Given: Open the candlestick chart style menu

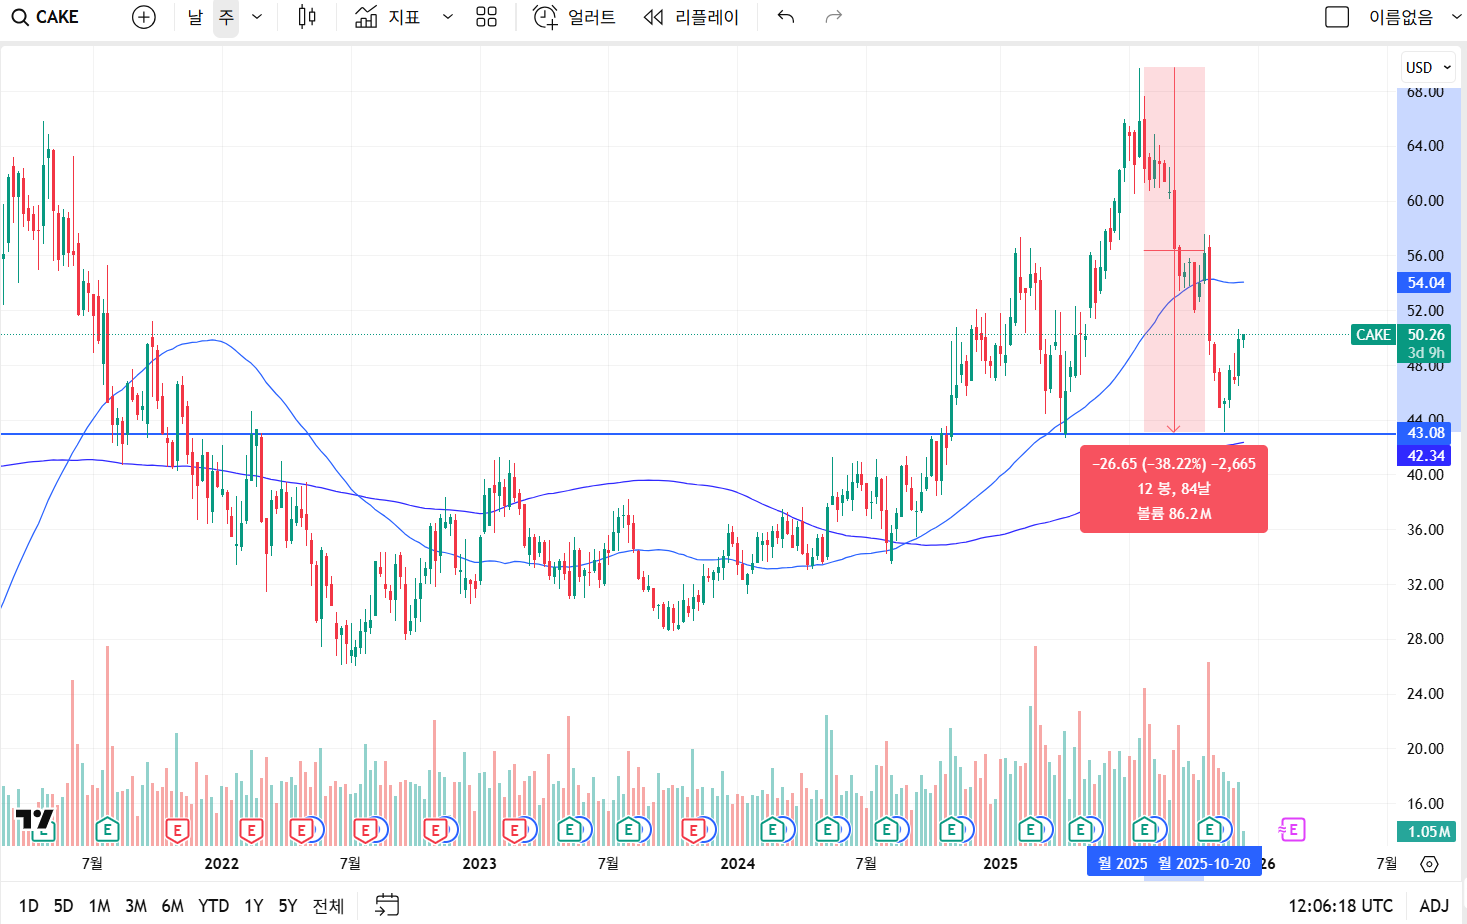Looking at the screenshot, I should [307, 17].
